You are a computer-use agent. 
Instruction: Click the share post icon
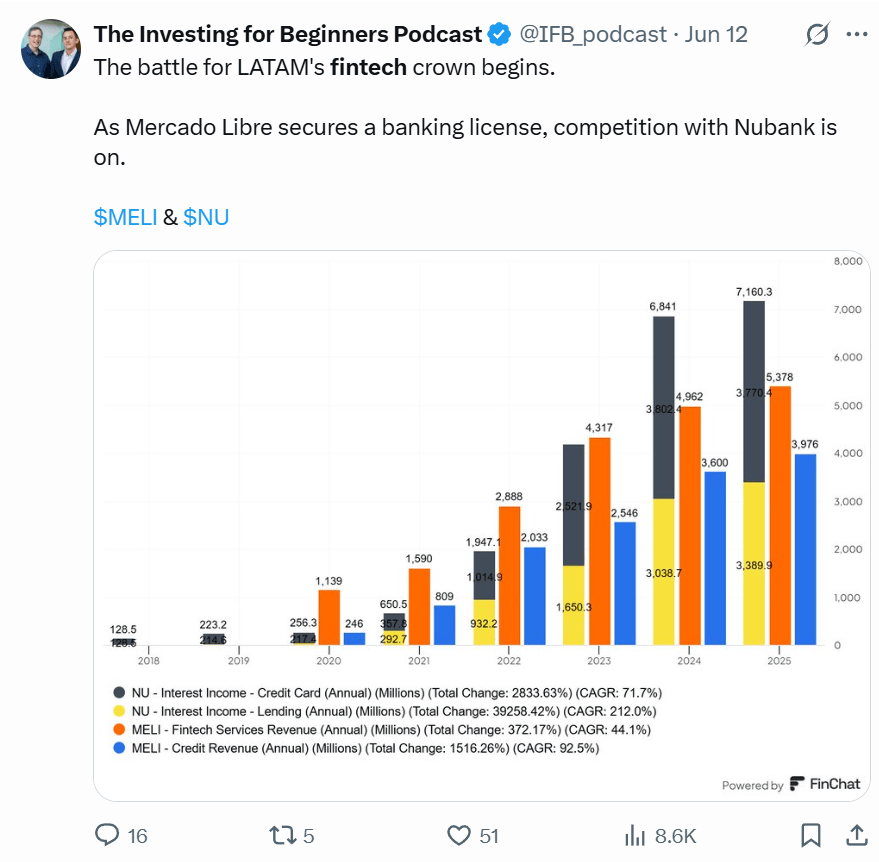(x=857, y=835)
